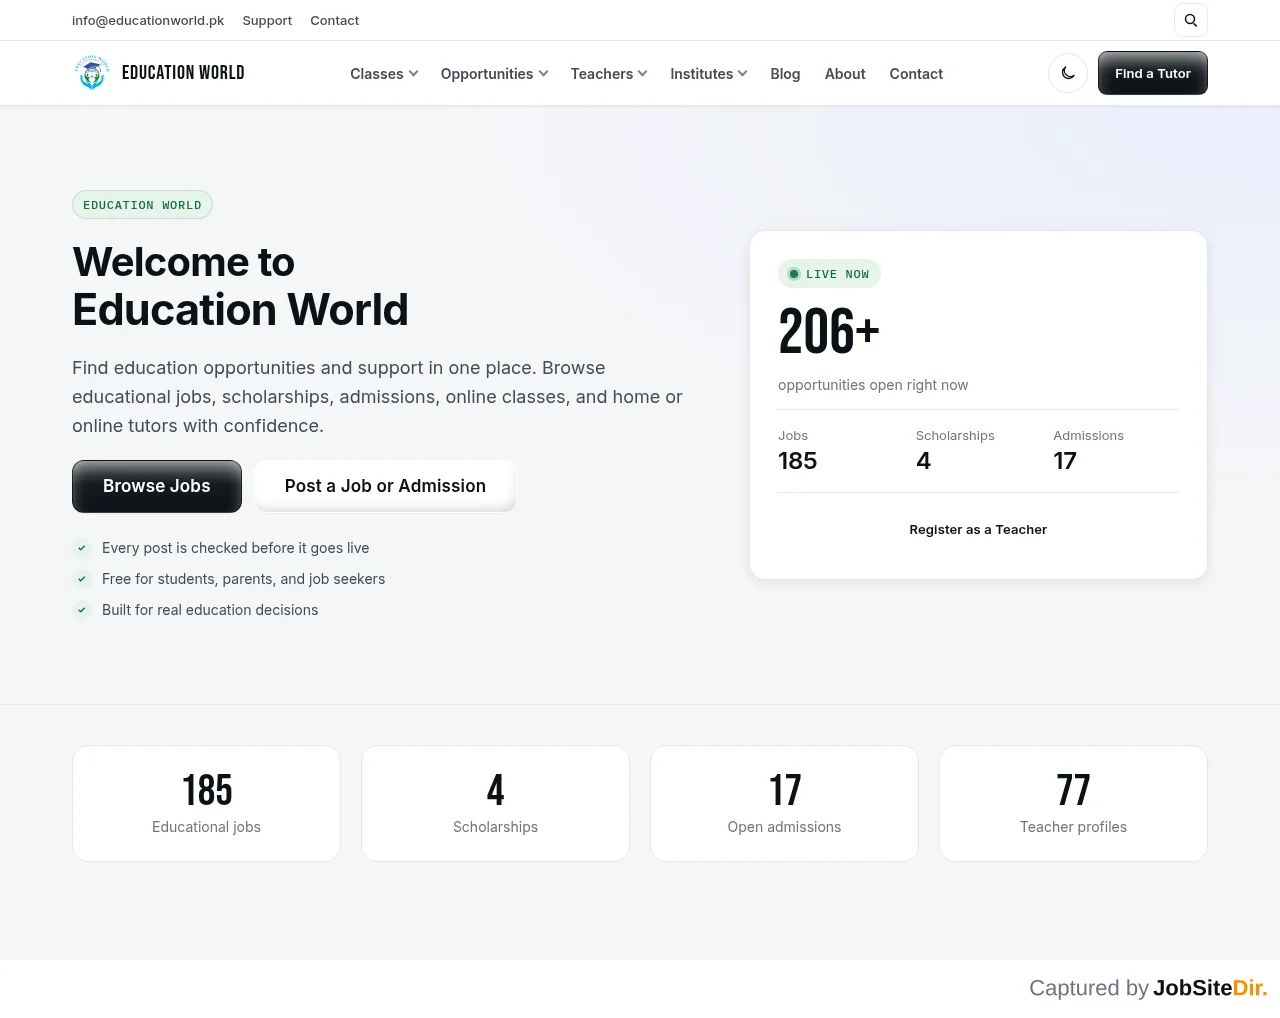The image size is (1280, 1018).
Task: Click the 206+ opportunities count
Action: pos(829,332)
